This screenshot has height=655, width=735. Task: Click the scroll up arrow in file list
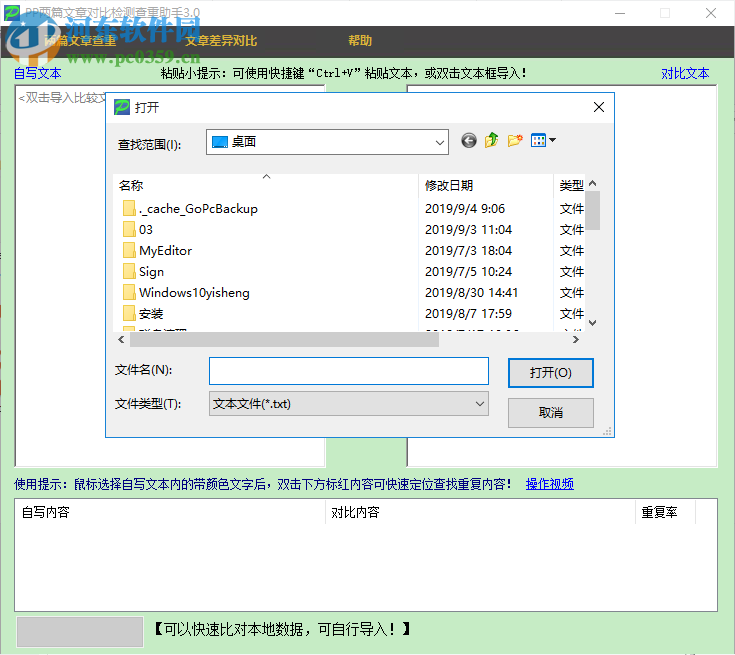pos(592,183)
